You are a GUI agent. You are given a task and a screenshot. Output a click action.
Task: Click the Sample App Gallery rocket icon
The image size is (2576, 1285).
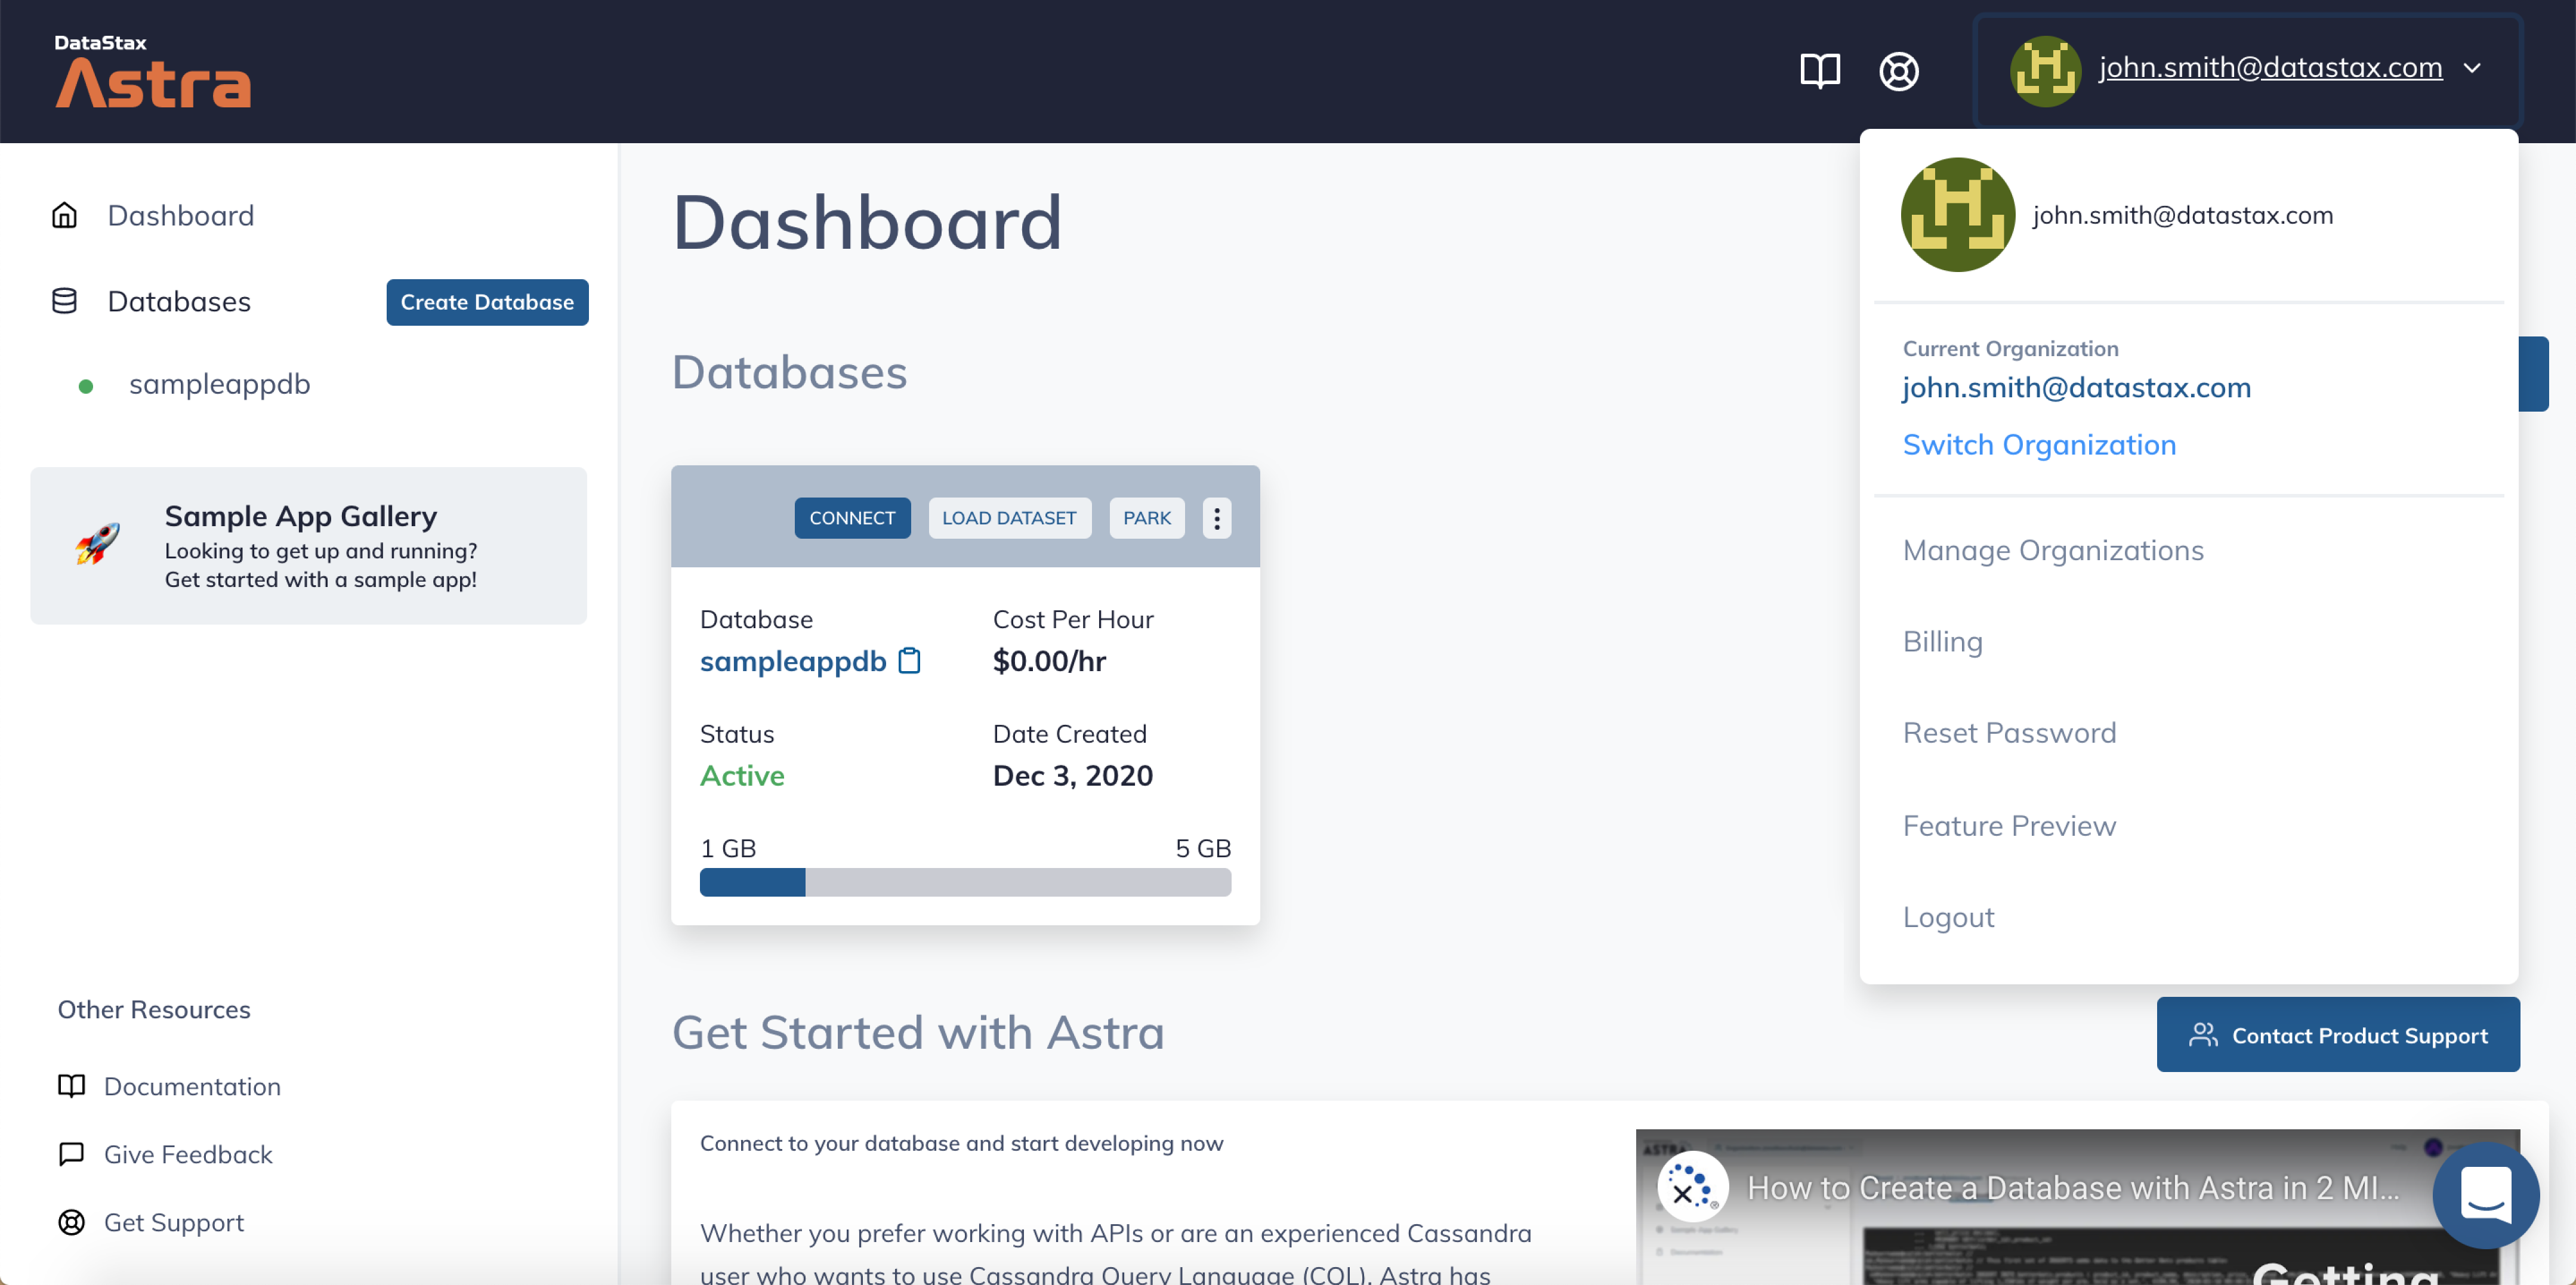[x=98, y=544]
